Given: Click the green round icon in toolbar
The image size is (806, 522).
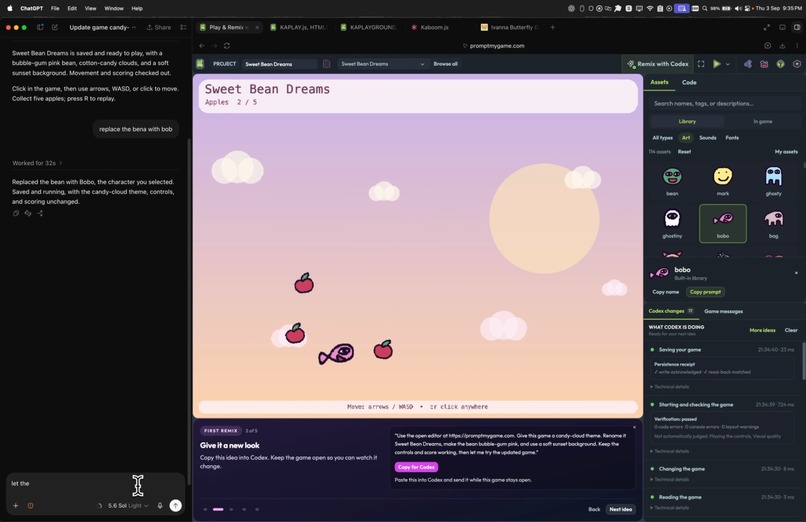Looking at the screenshot, I should 780,64.
